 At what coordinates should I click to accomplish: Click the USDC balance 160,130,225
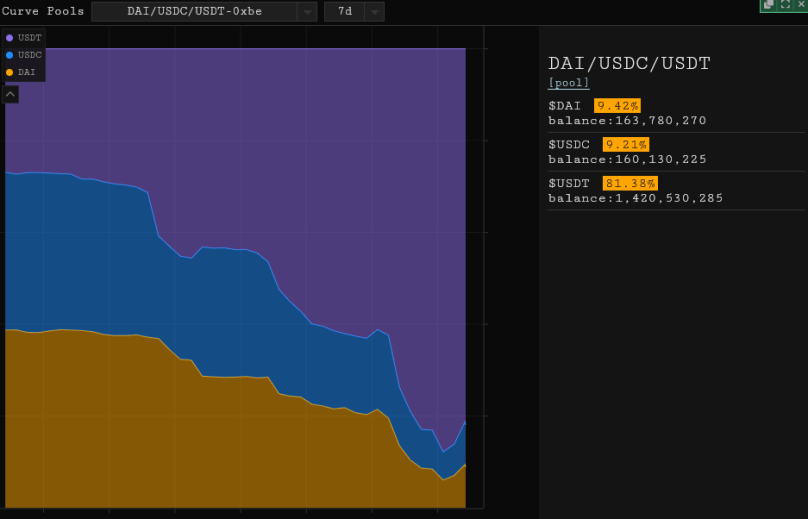(x=661, y=159)
